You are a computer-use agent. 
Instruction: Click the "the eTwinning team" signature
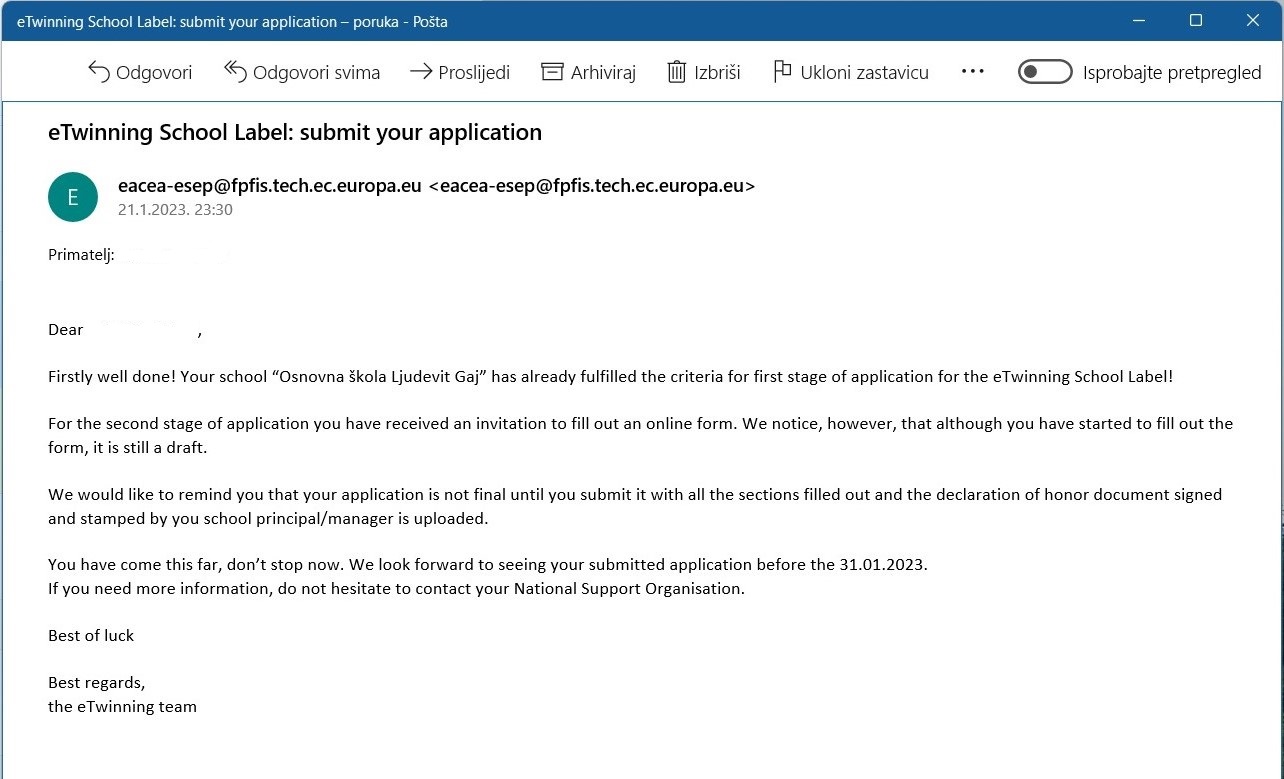[x=122, y=706]
